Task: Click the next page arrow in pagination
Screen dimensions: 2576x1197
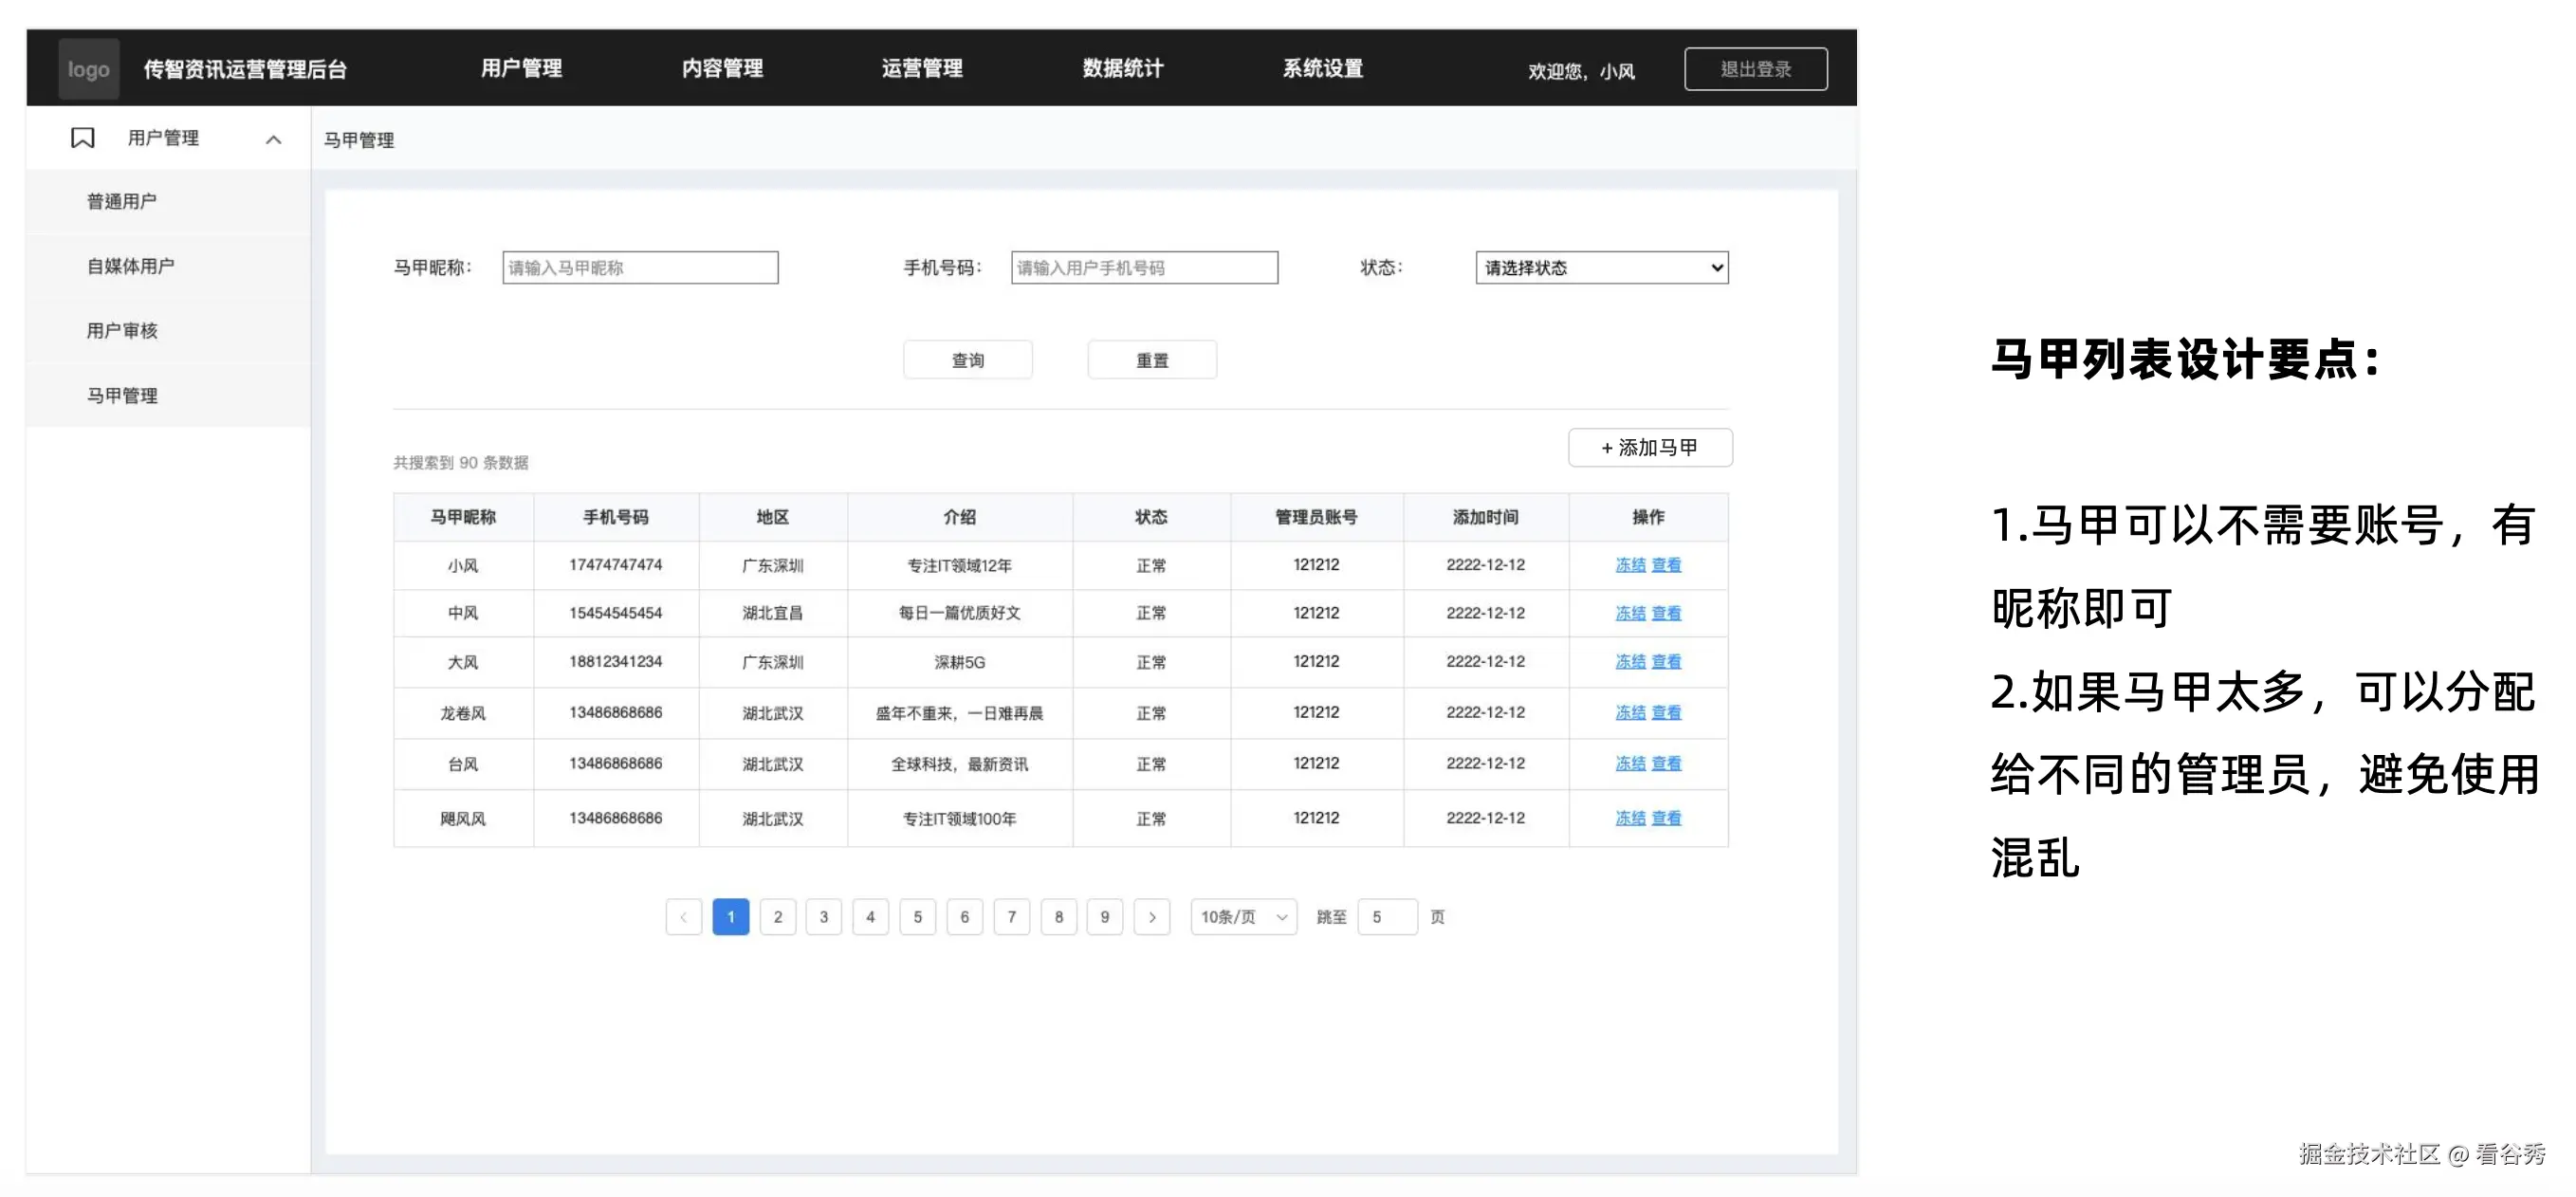Action: 1152,916
